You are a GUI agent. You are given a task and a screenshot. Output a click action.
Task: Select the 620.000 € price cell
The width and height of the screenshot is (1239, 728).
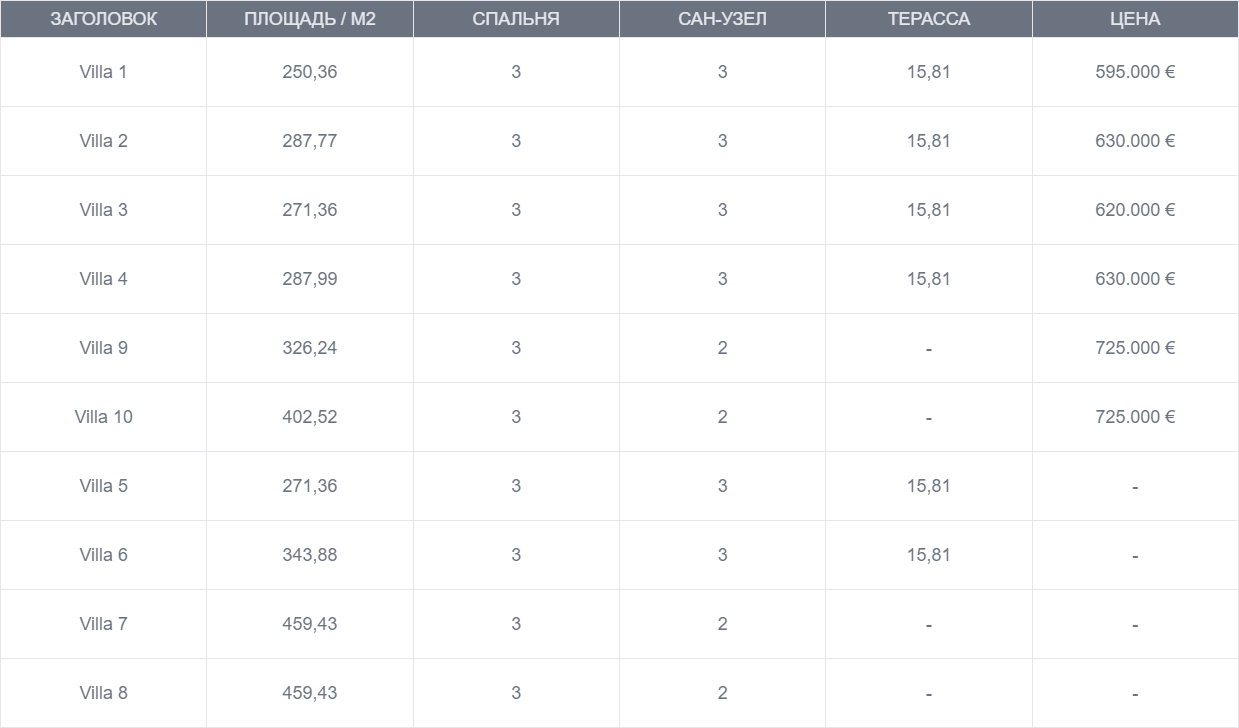[1135, 210]
